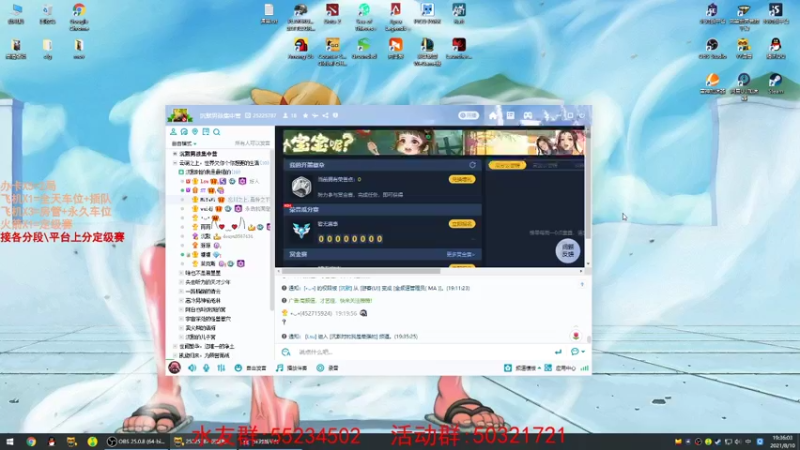The width and height of the screenshot is (800, 450).
Task: Click the second round icon above channel tree
Action: click(184, 132)
